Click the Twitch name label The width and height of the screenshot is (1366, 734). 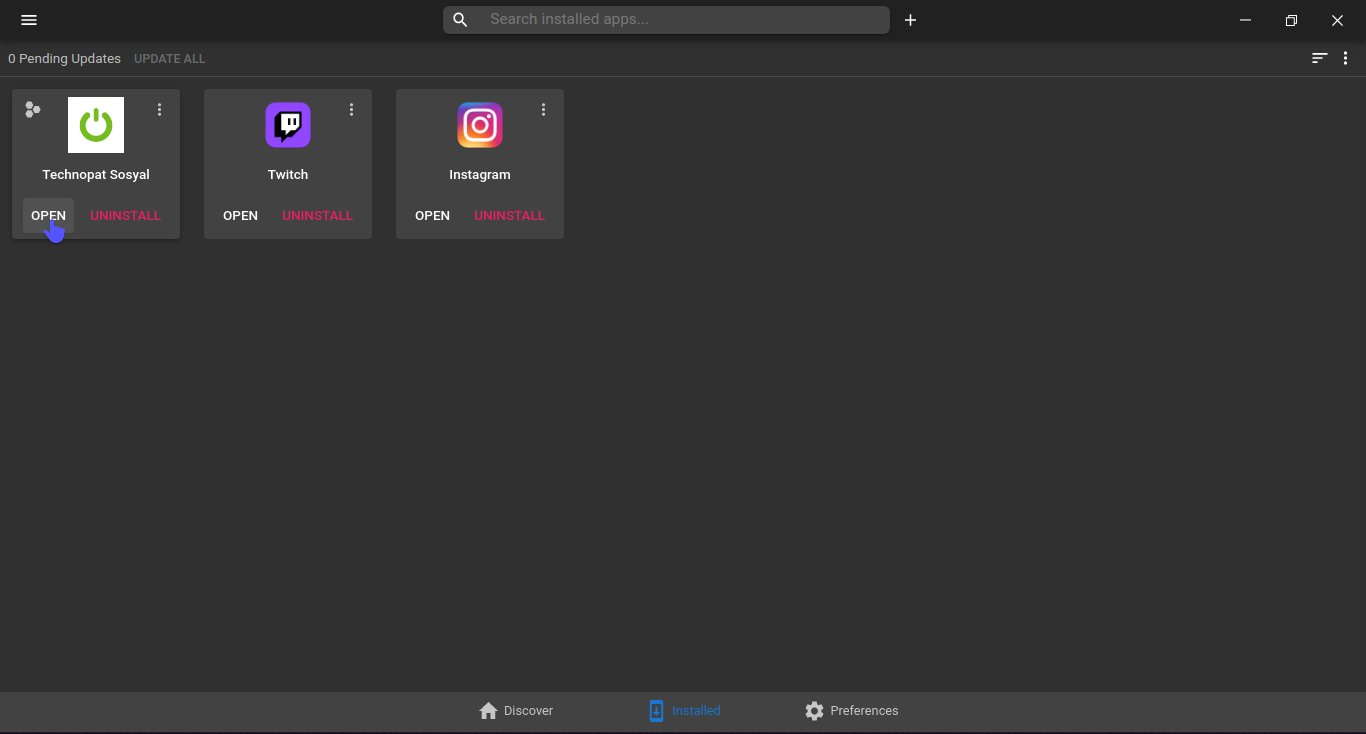288,175
